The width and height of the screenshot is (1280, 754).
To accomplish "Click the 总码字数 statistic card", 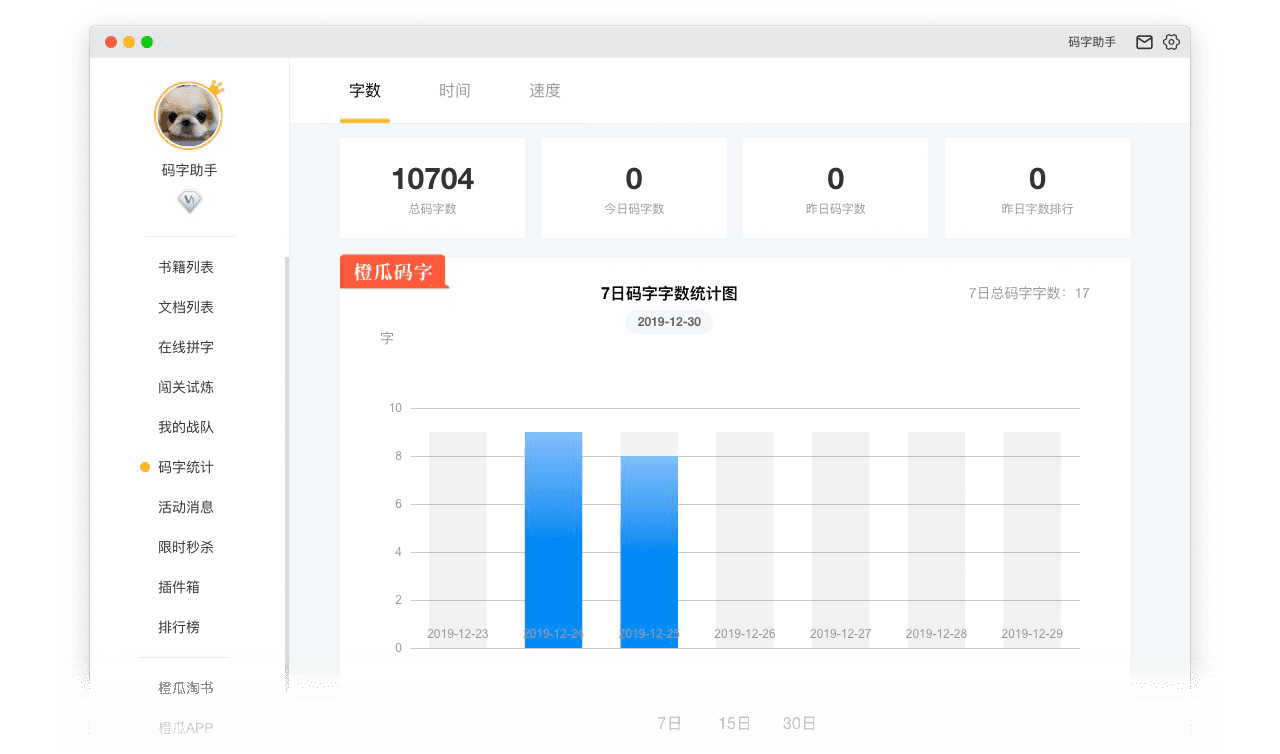I will click(433, 188).
